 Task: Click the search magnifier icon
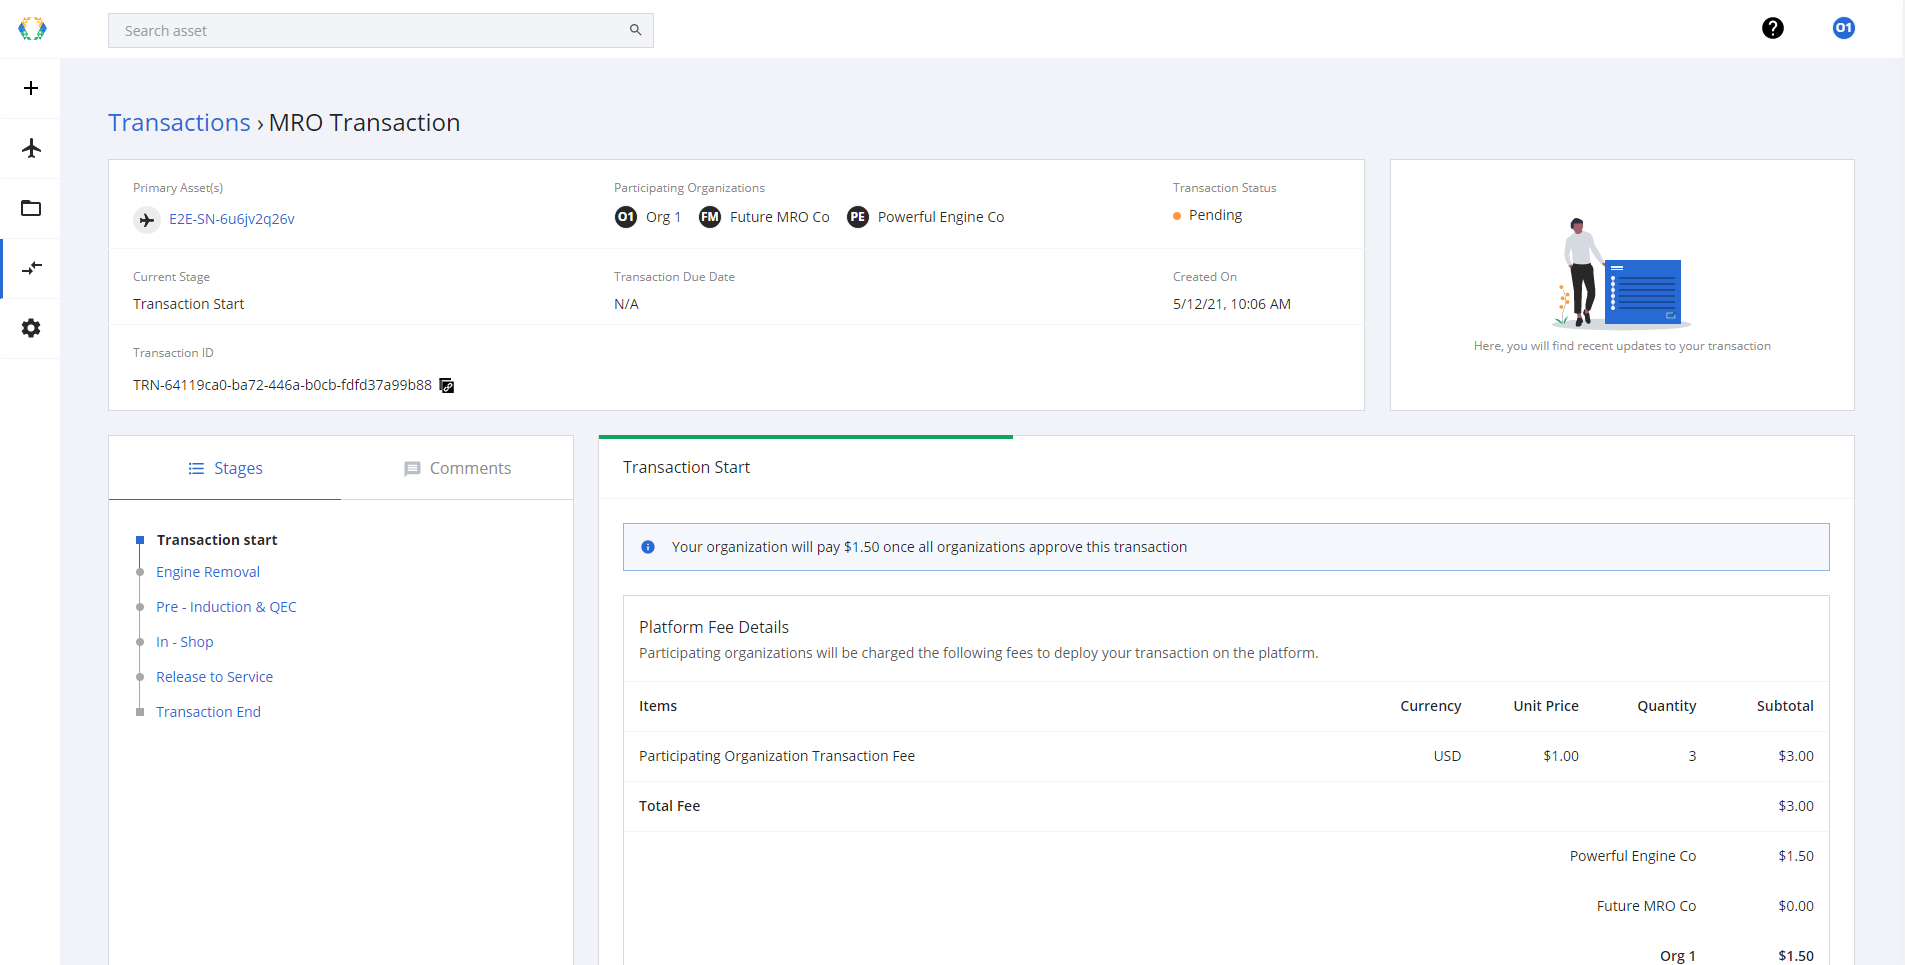635,30
